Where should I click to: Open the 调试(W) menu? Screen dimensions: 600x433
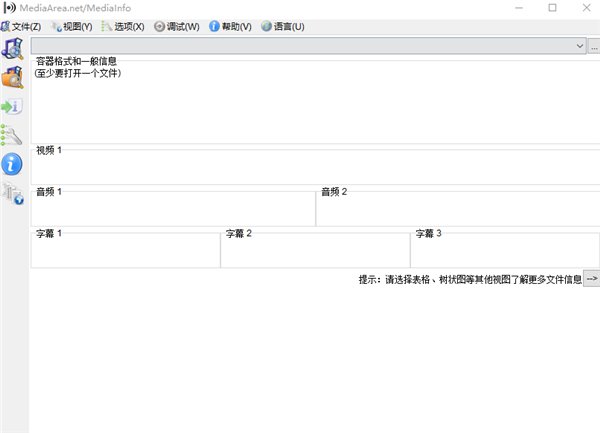(x=177, y=26)
